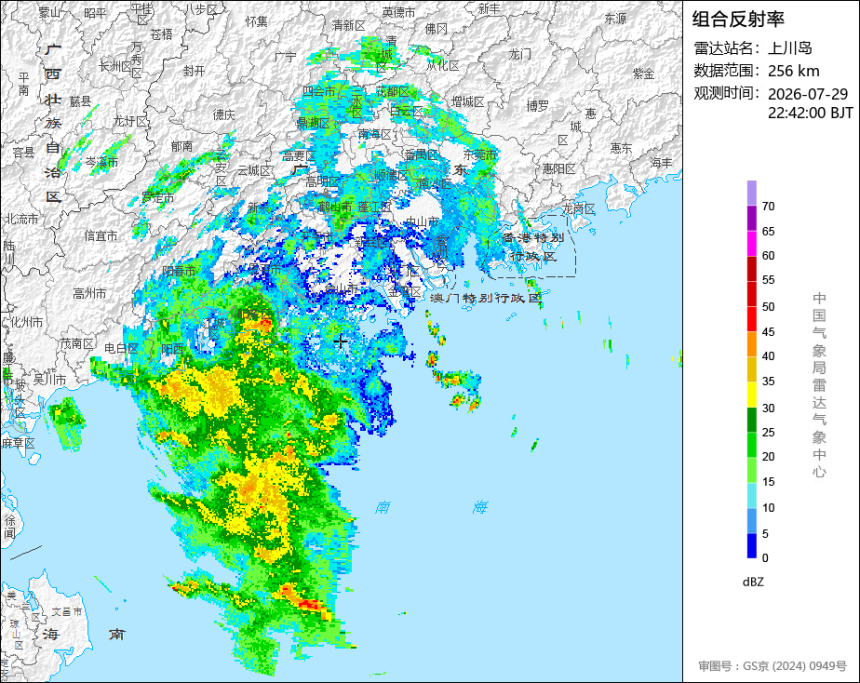The height and width of the screenshot is (683, 860).
Task: Click the 文昌市 label on Hainan
Action: (66, 611)
